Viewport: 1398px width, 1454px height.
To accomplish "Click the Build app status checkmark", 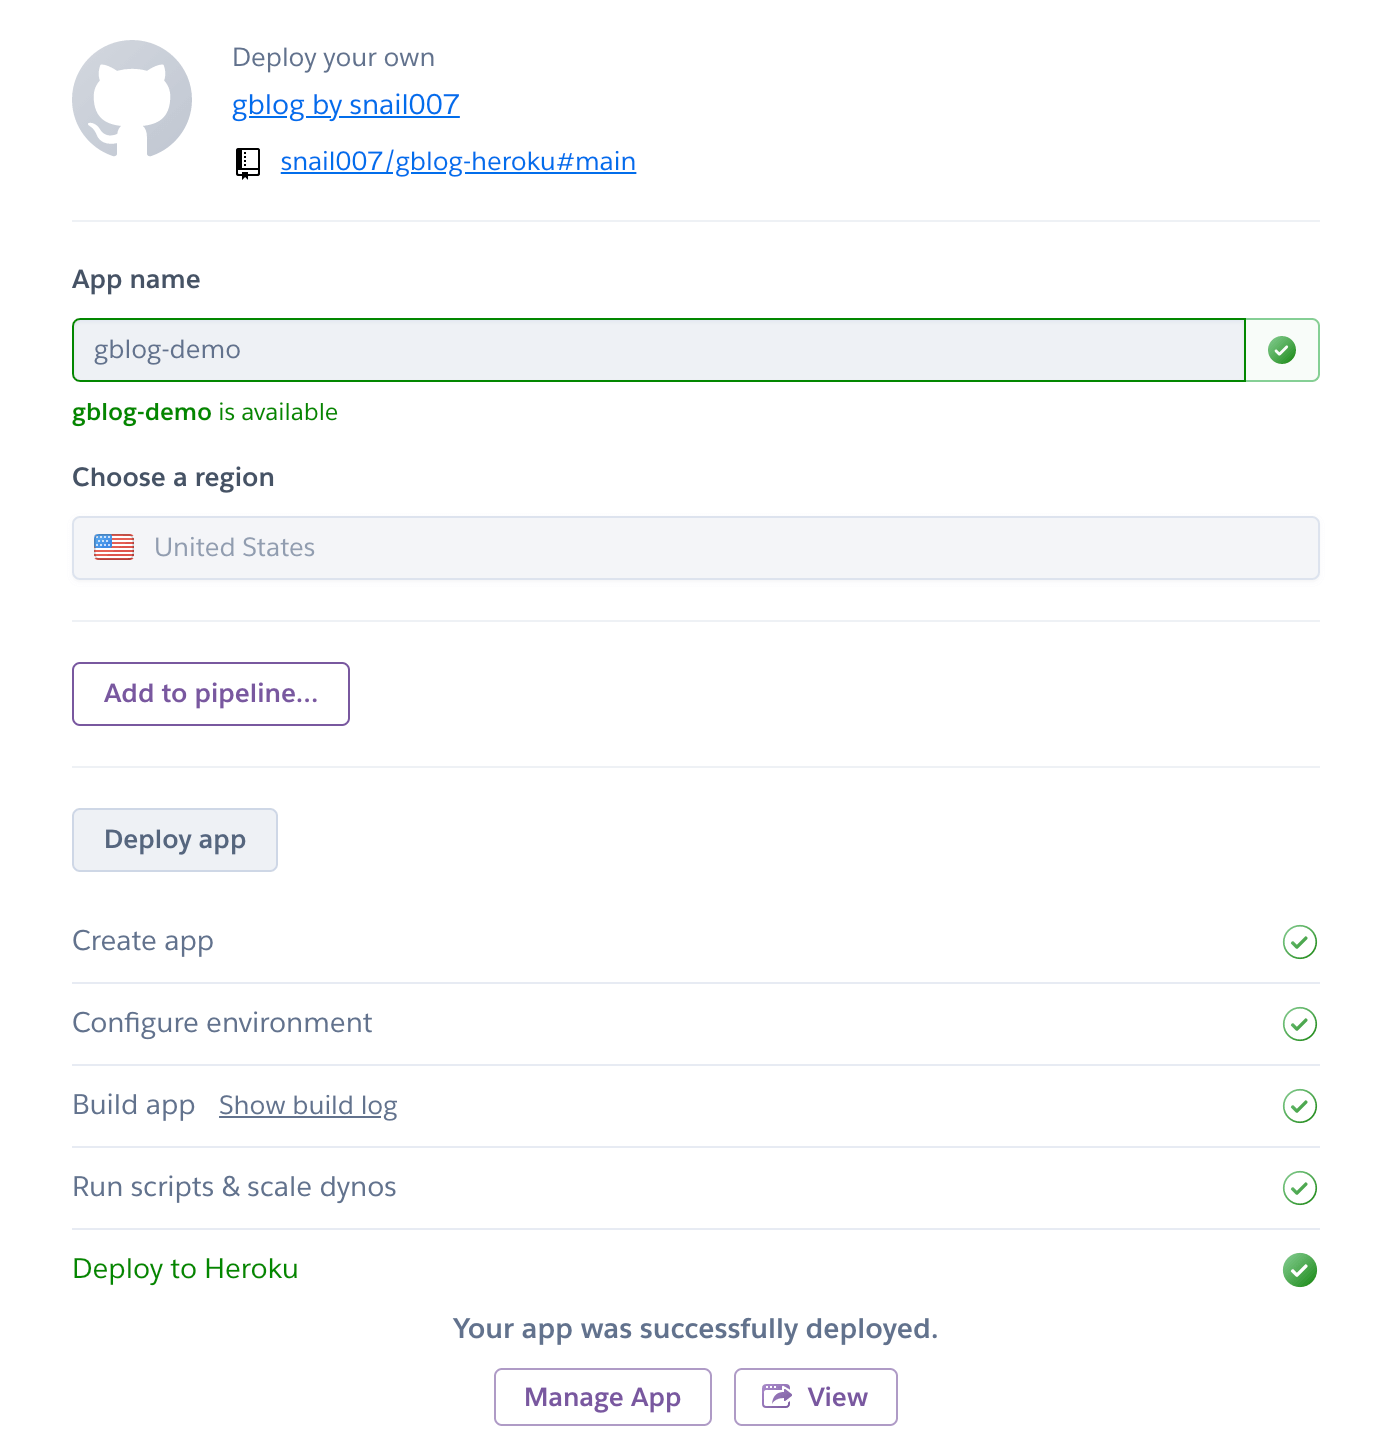I will click(x=1299, y=1106).
